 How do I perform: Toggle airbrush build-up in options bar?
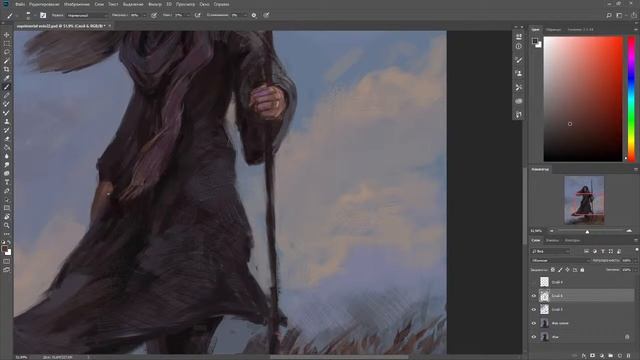[198, 15]
